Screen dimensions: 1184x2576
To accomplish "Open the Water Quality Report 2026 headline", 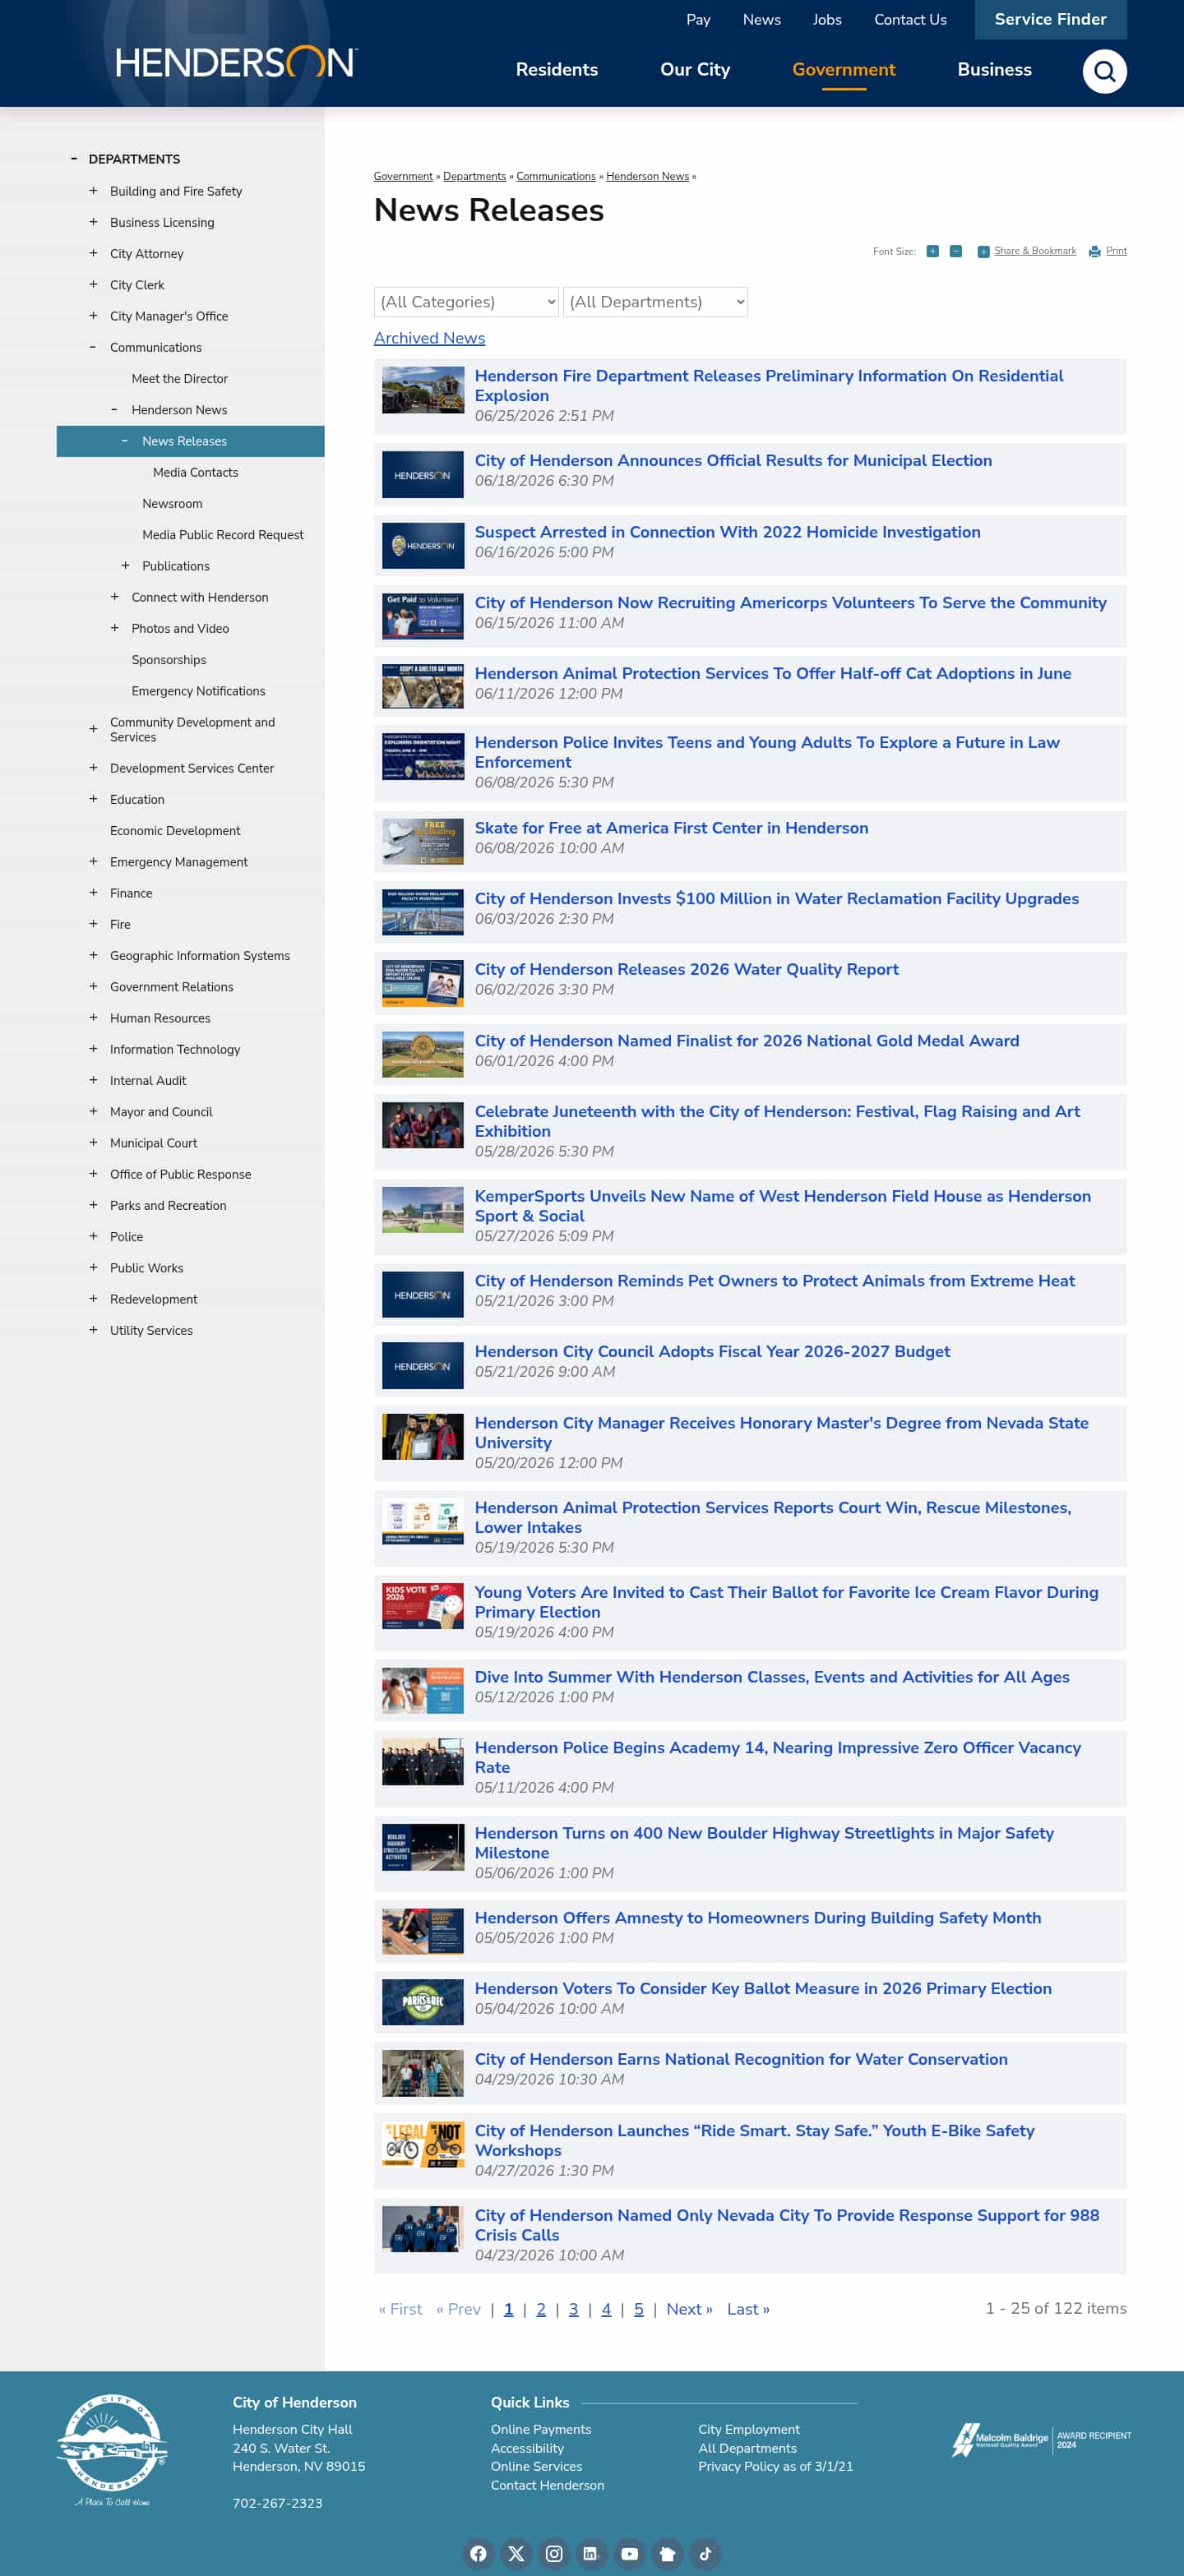I will pyautogui.click(x=686, y=969).
